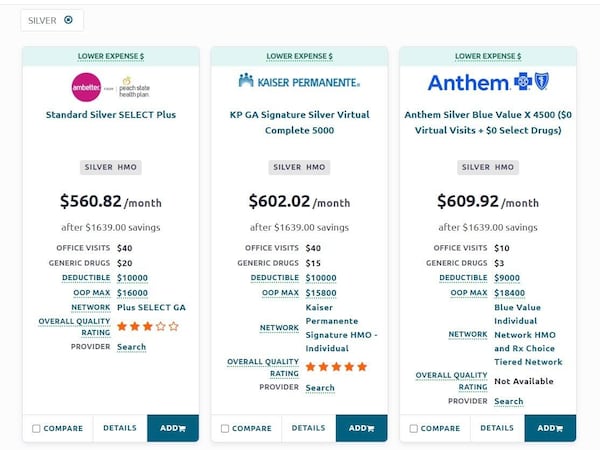Image resolution: width=600 pixels, height=450 pixels.
Task: Open Details for the Ambetter plan
Action: (x=119, y=428)
